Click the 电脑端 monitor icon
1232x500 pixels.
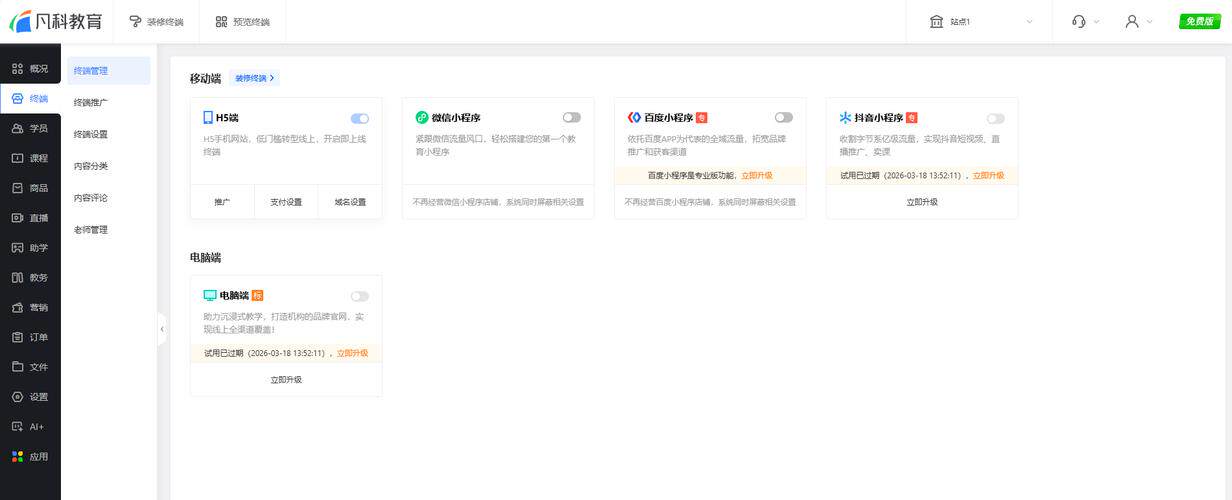point(209,296)
